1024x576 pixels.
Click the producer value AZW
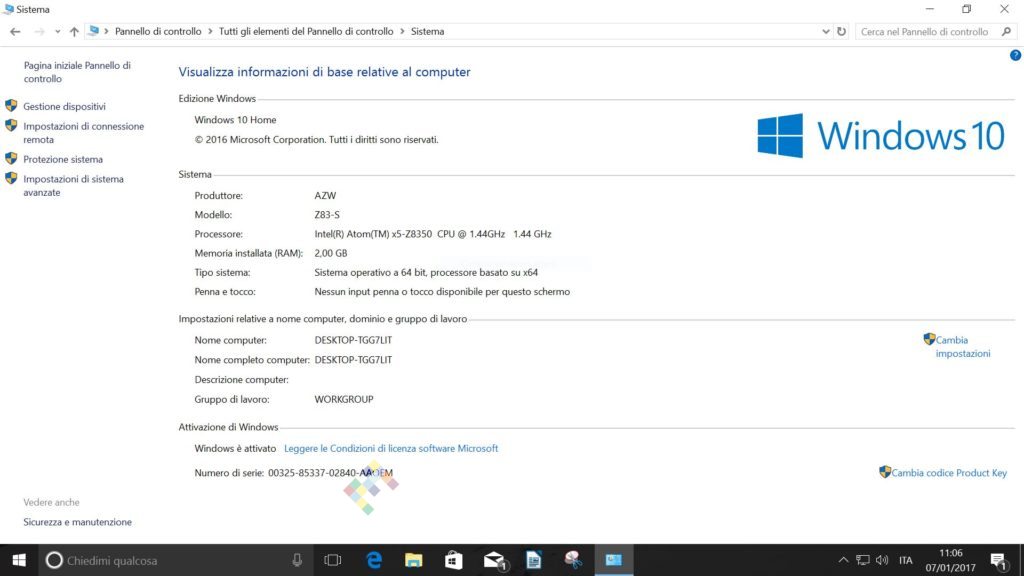click(325, 195)
